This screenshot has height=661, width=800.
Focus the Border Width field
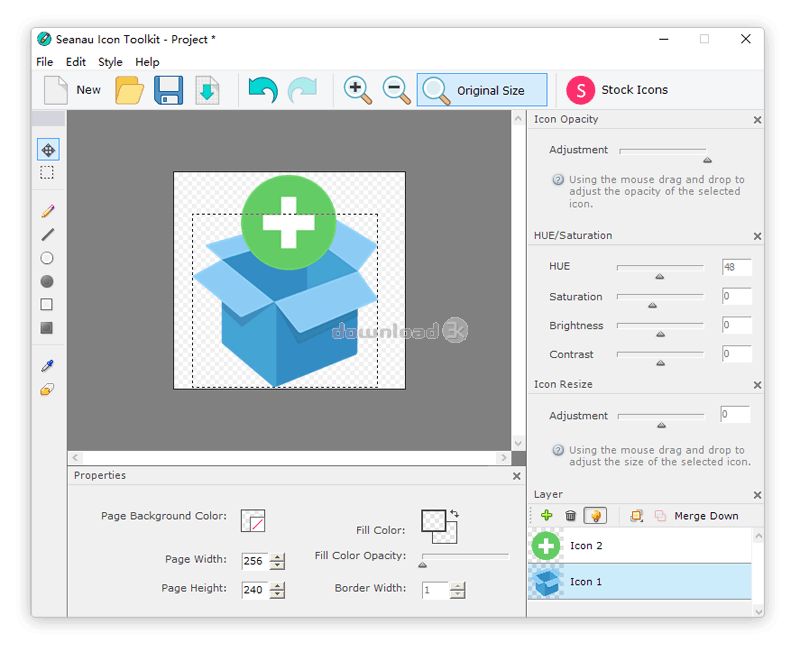coord(435,590)
